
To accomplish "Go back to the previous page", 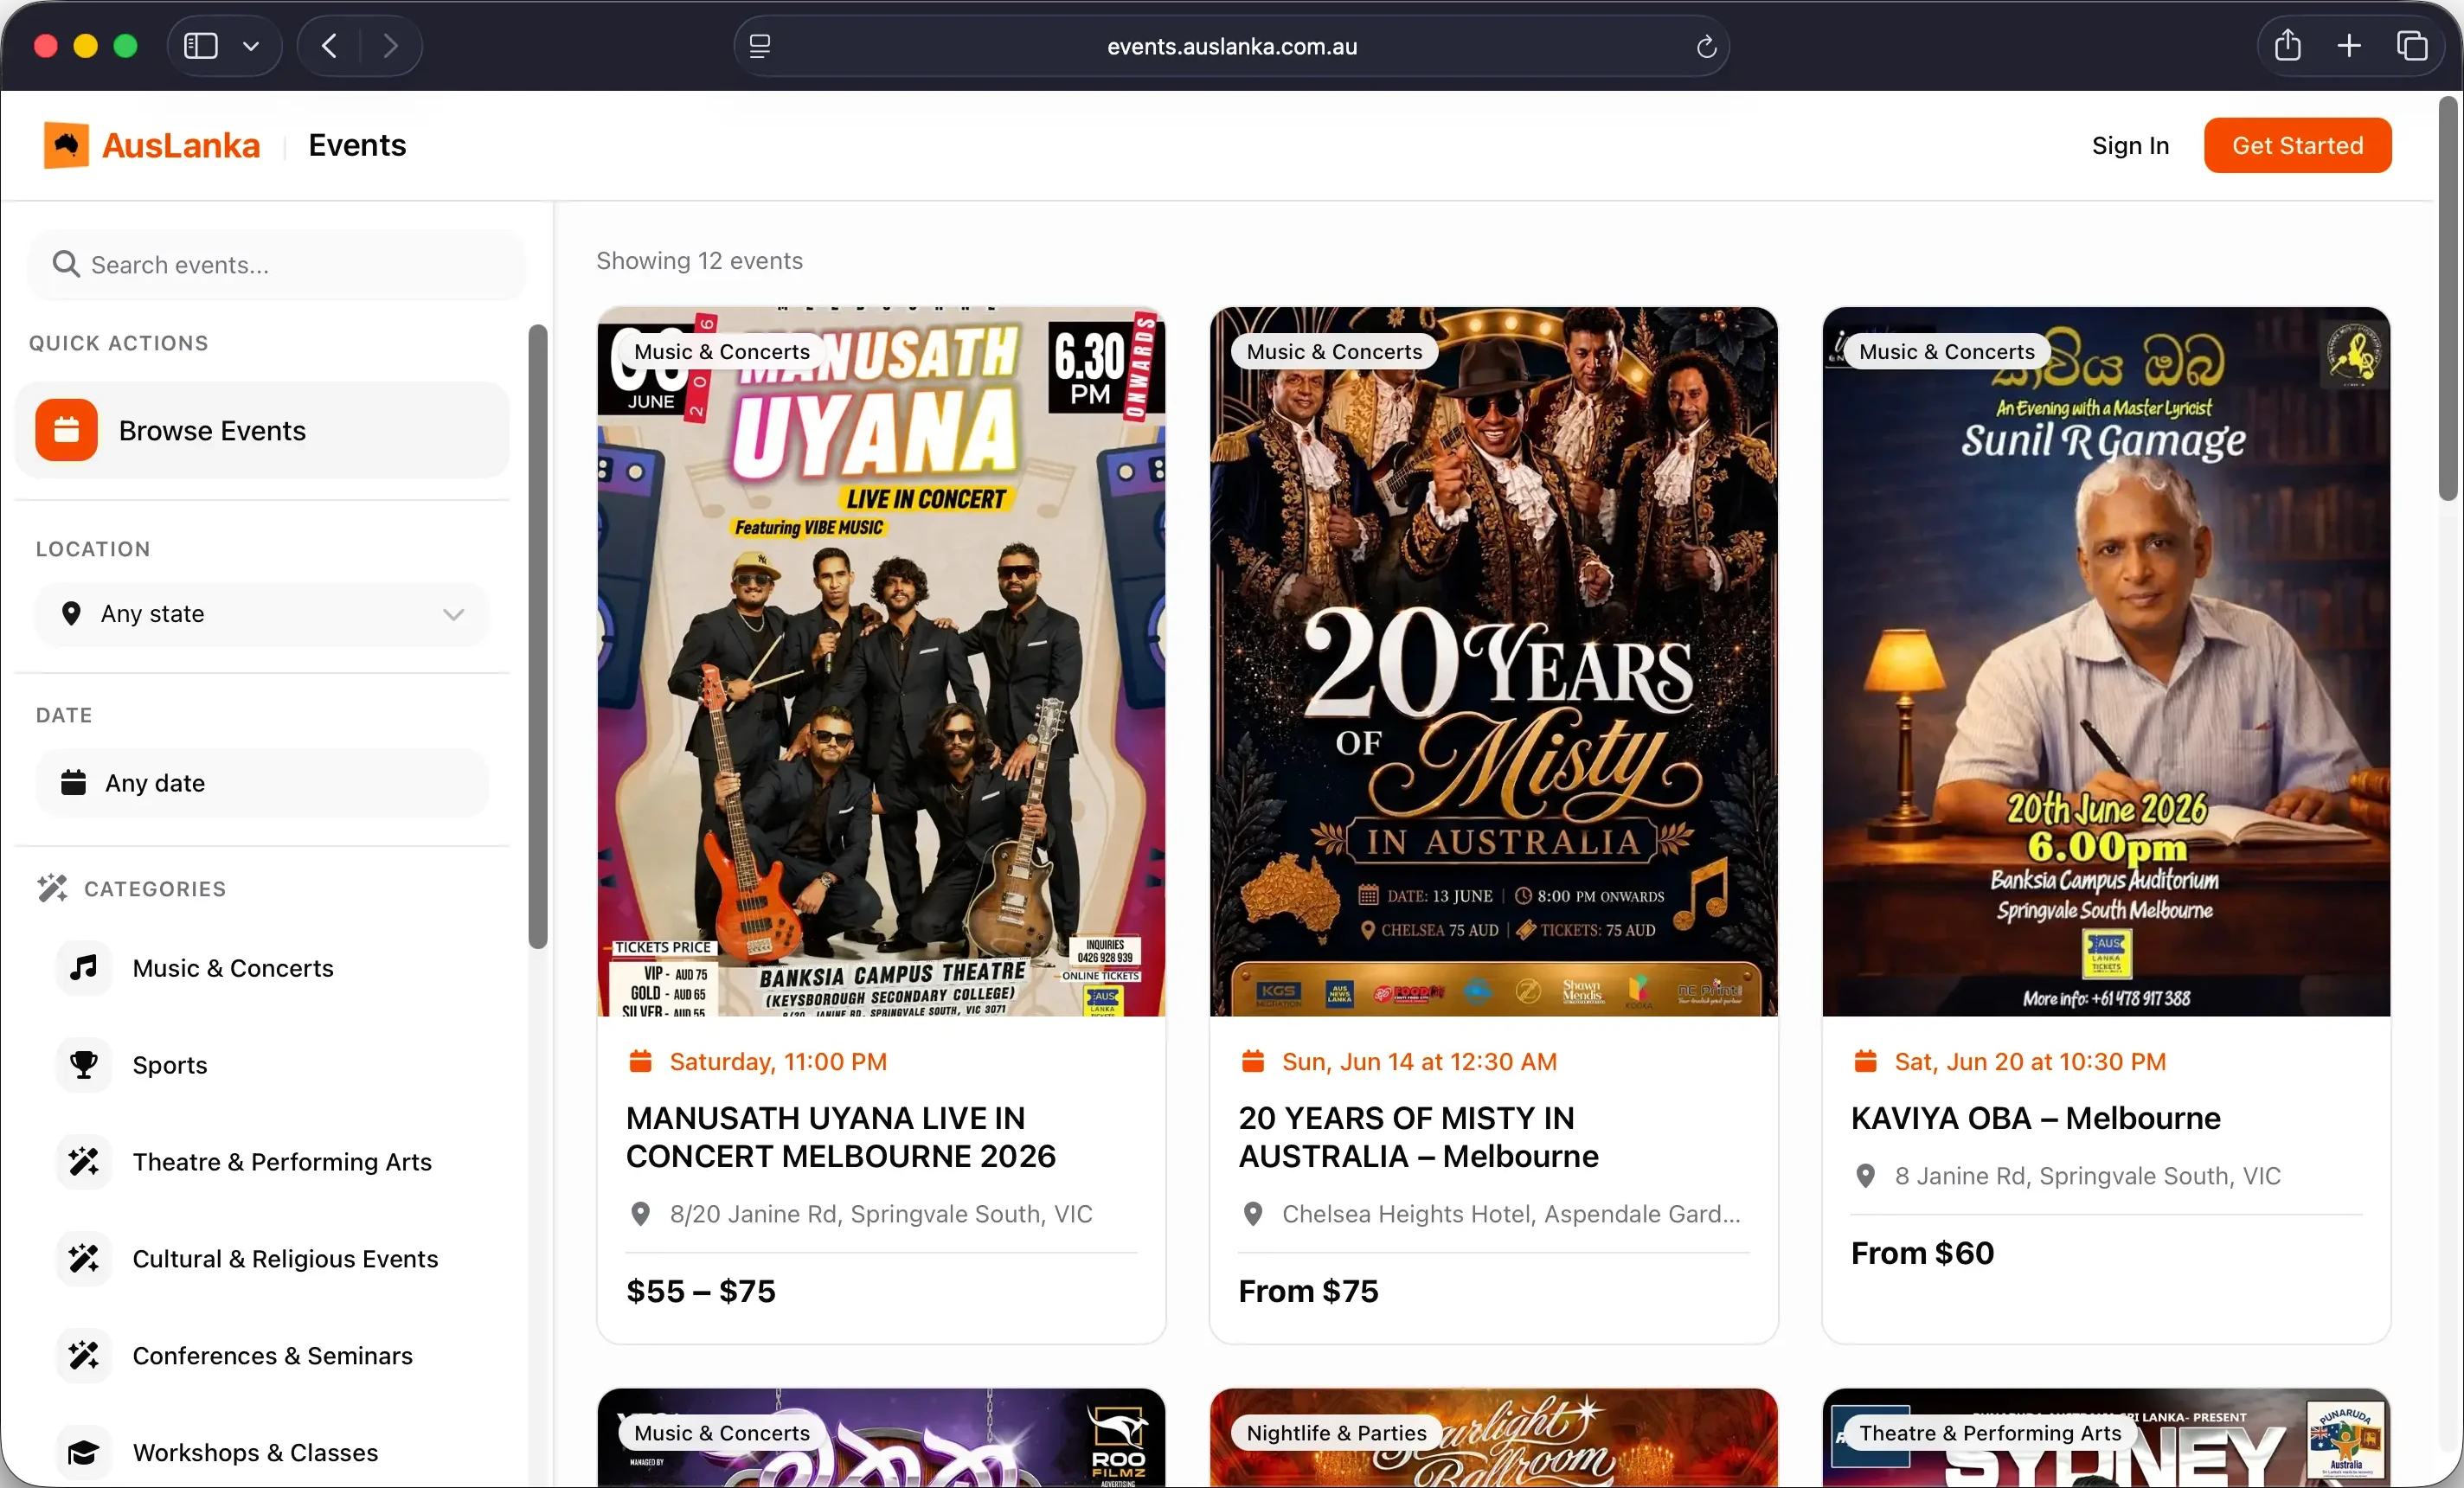I will pos(329,46).
